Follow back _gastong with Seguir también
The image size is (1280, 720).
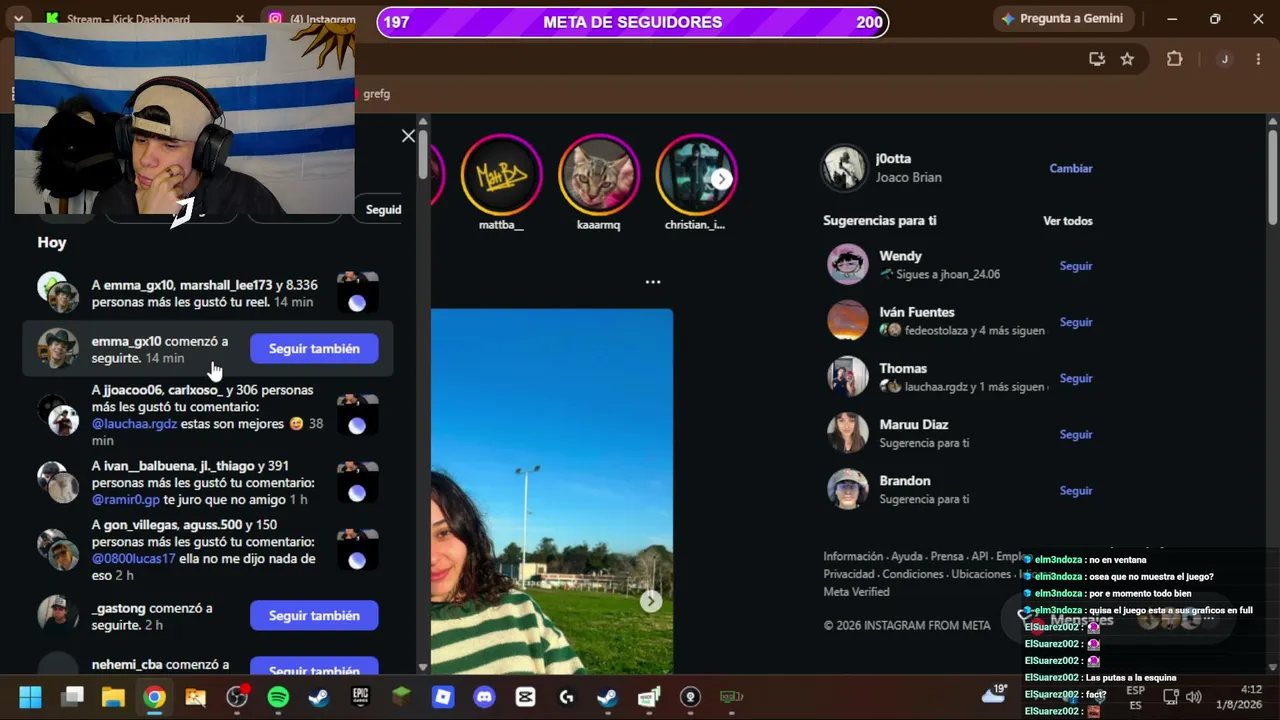pyautogui.click(x=314, y=615)
